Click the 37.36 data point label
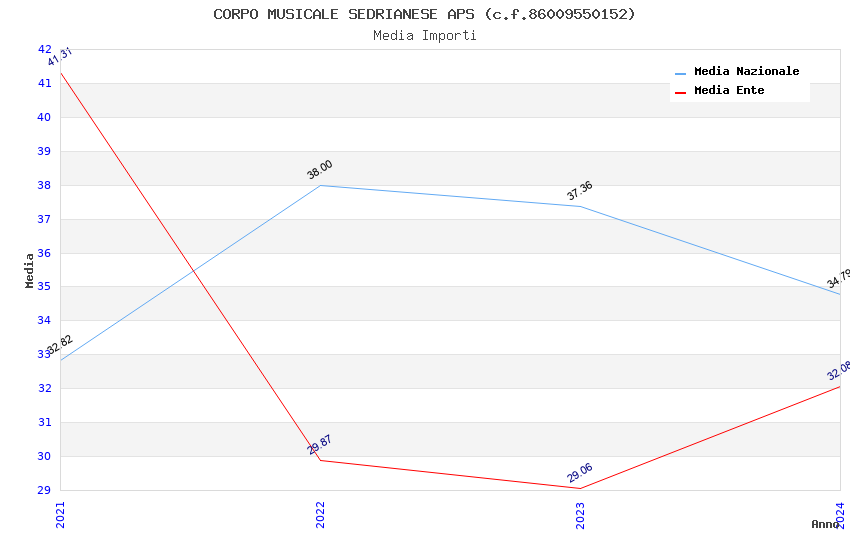 pos(580,191)
